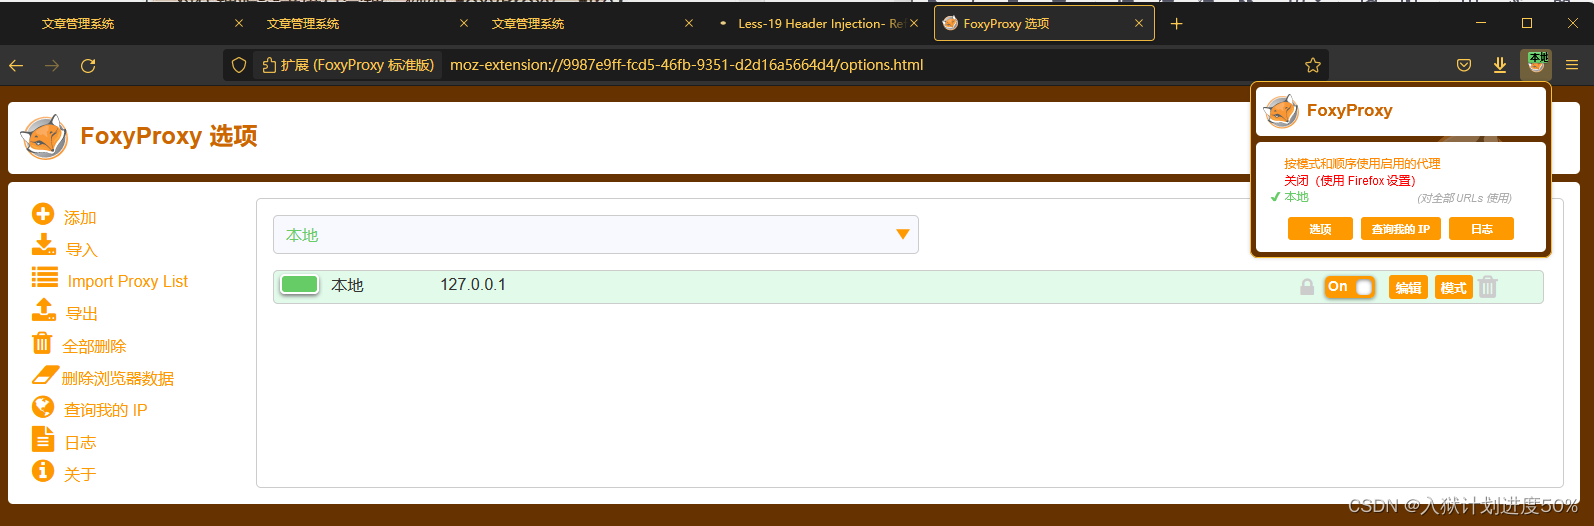Click the 本地 name in the proxy row
Viewport: 1594px width, 526px height.
(347, 286)
